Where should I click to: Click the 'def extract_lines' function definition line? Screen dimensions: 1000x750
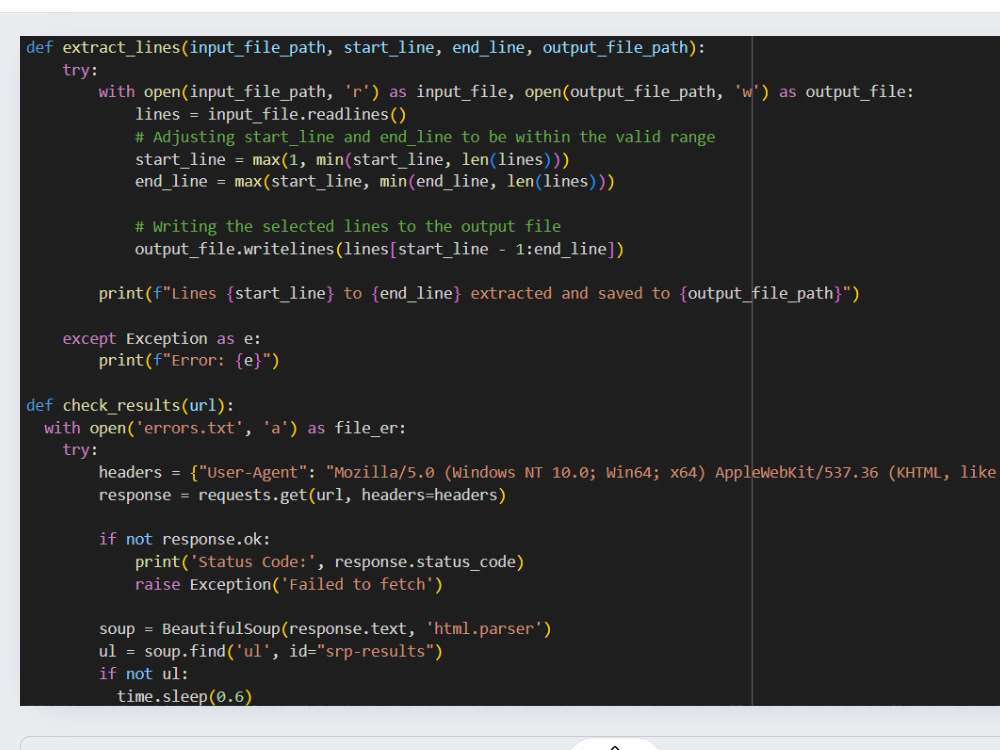(365, 48)
